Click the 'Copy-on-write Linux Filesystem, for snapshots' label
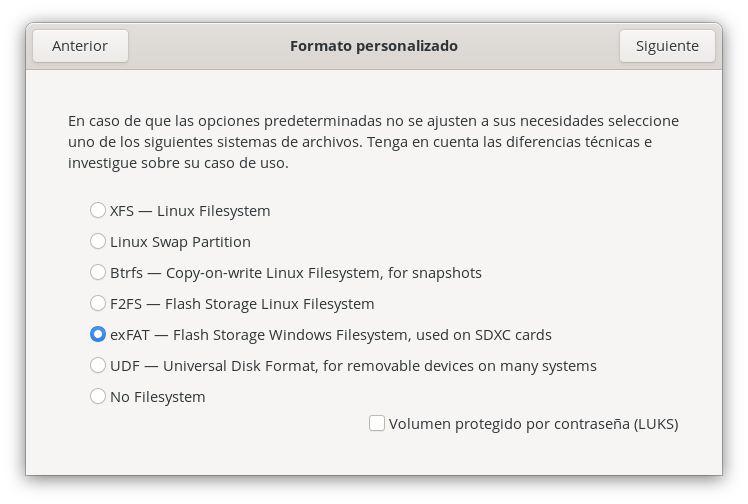Image resolution: width=748 pixels, height=504 pixels. [x=323, y=273]
